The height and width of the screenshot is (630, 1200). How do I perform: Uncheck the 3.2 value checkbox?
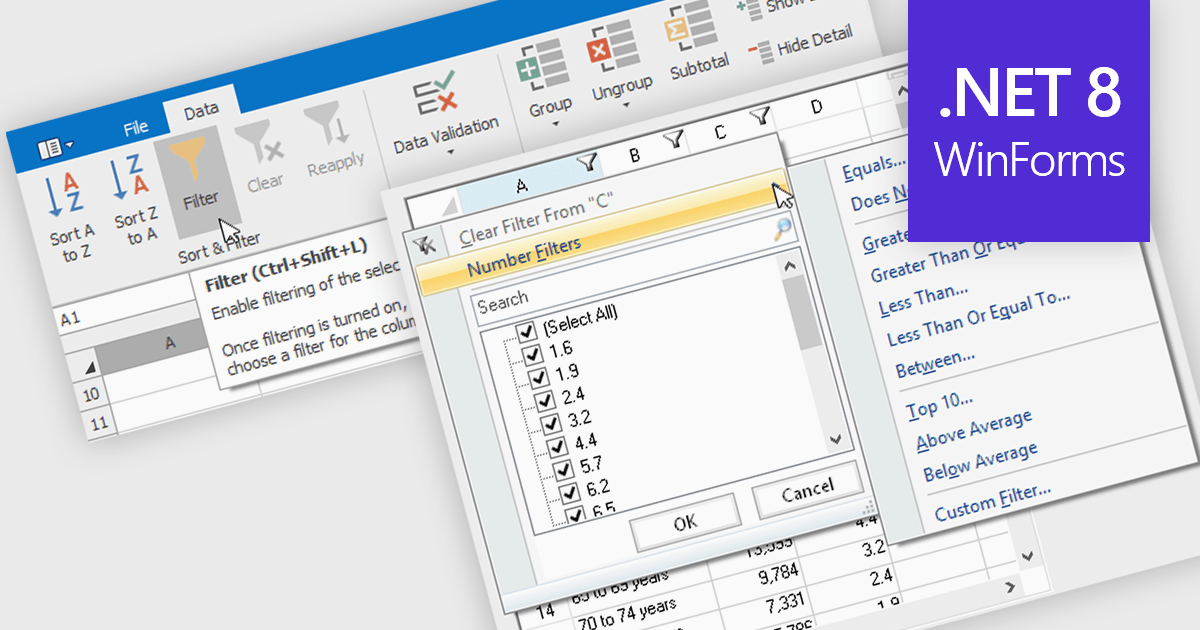tap(551, 422)
